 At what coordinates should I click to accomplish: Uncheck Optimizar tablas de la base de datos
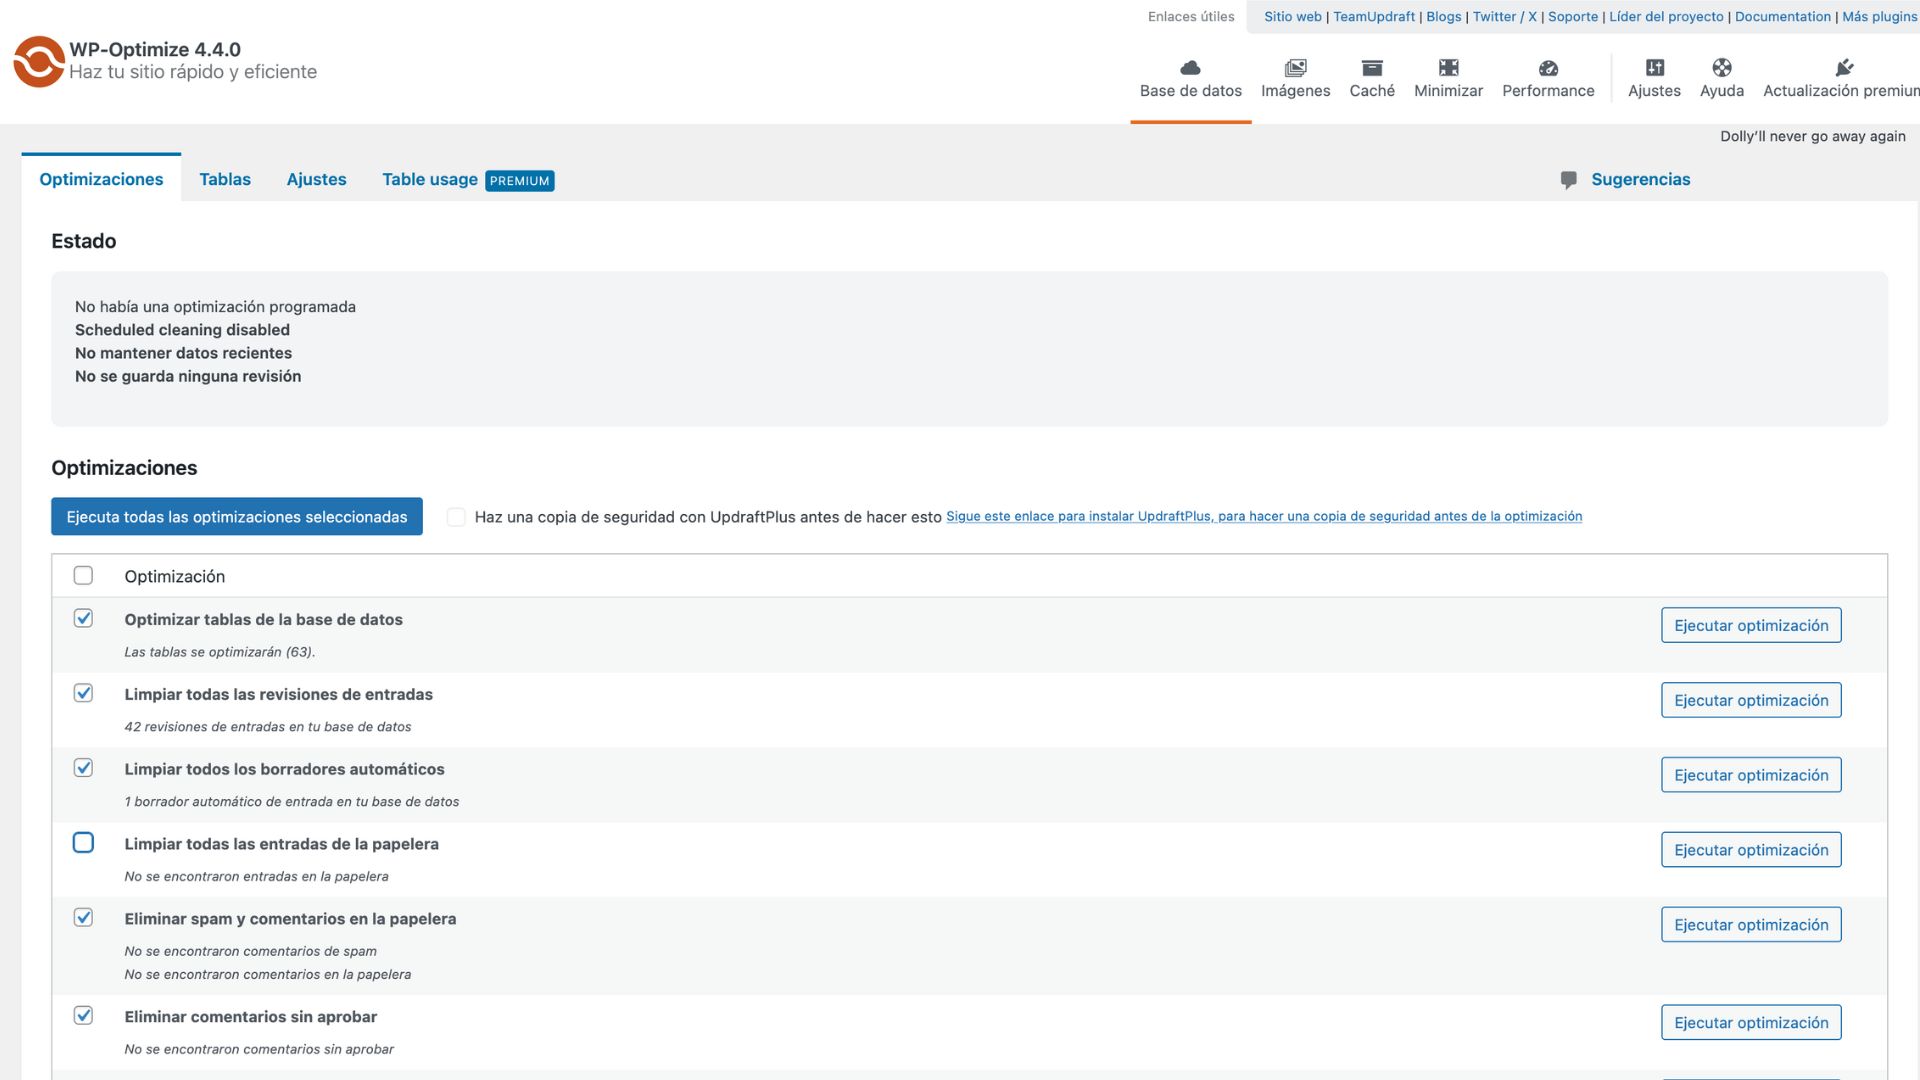click(x=84, y=617)
